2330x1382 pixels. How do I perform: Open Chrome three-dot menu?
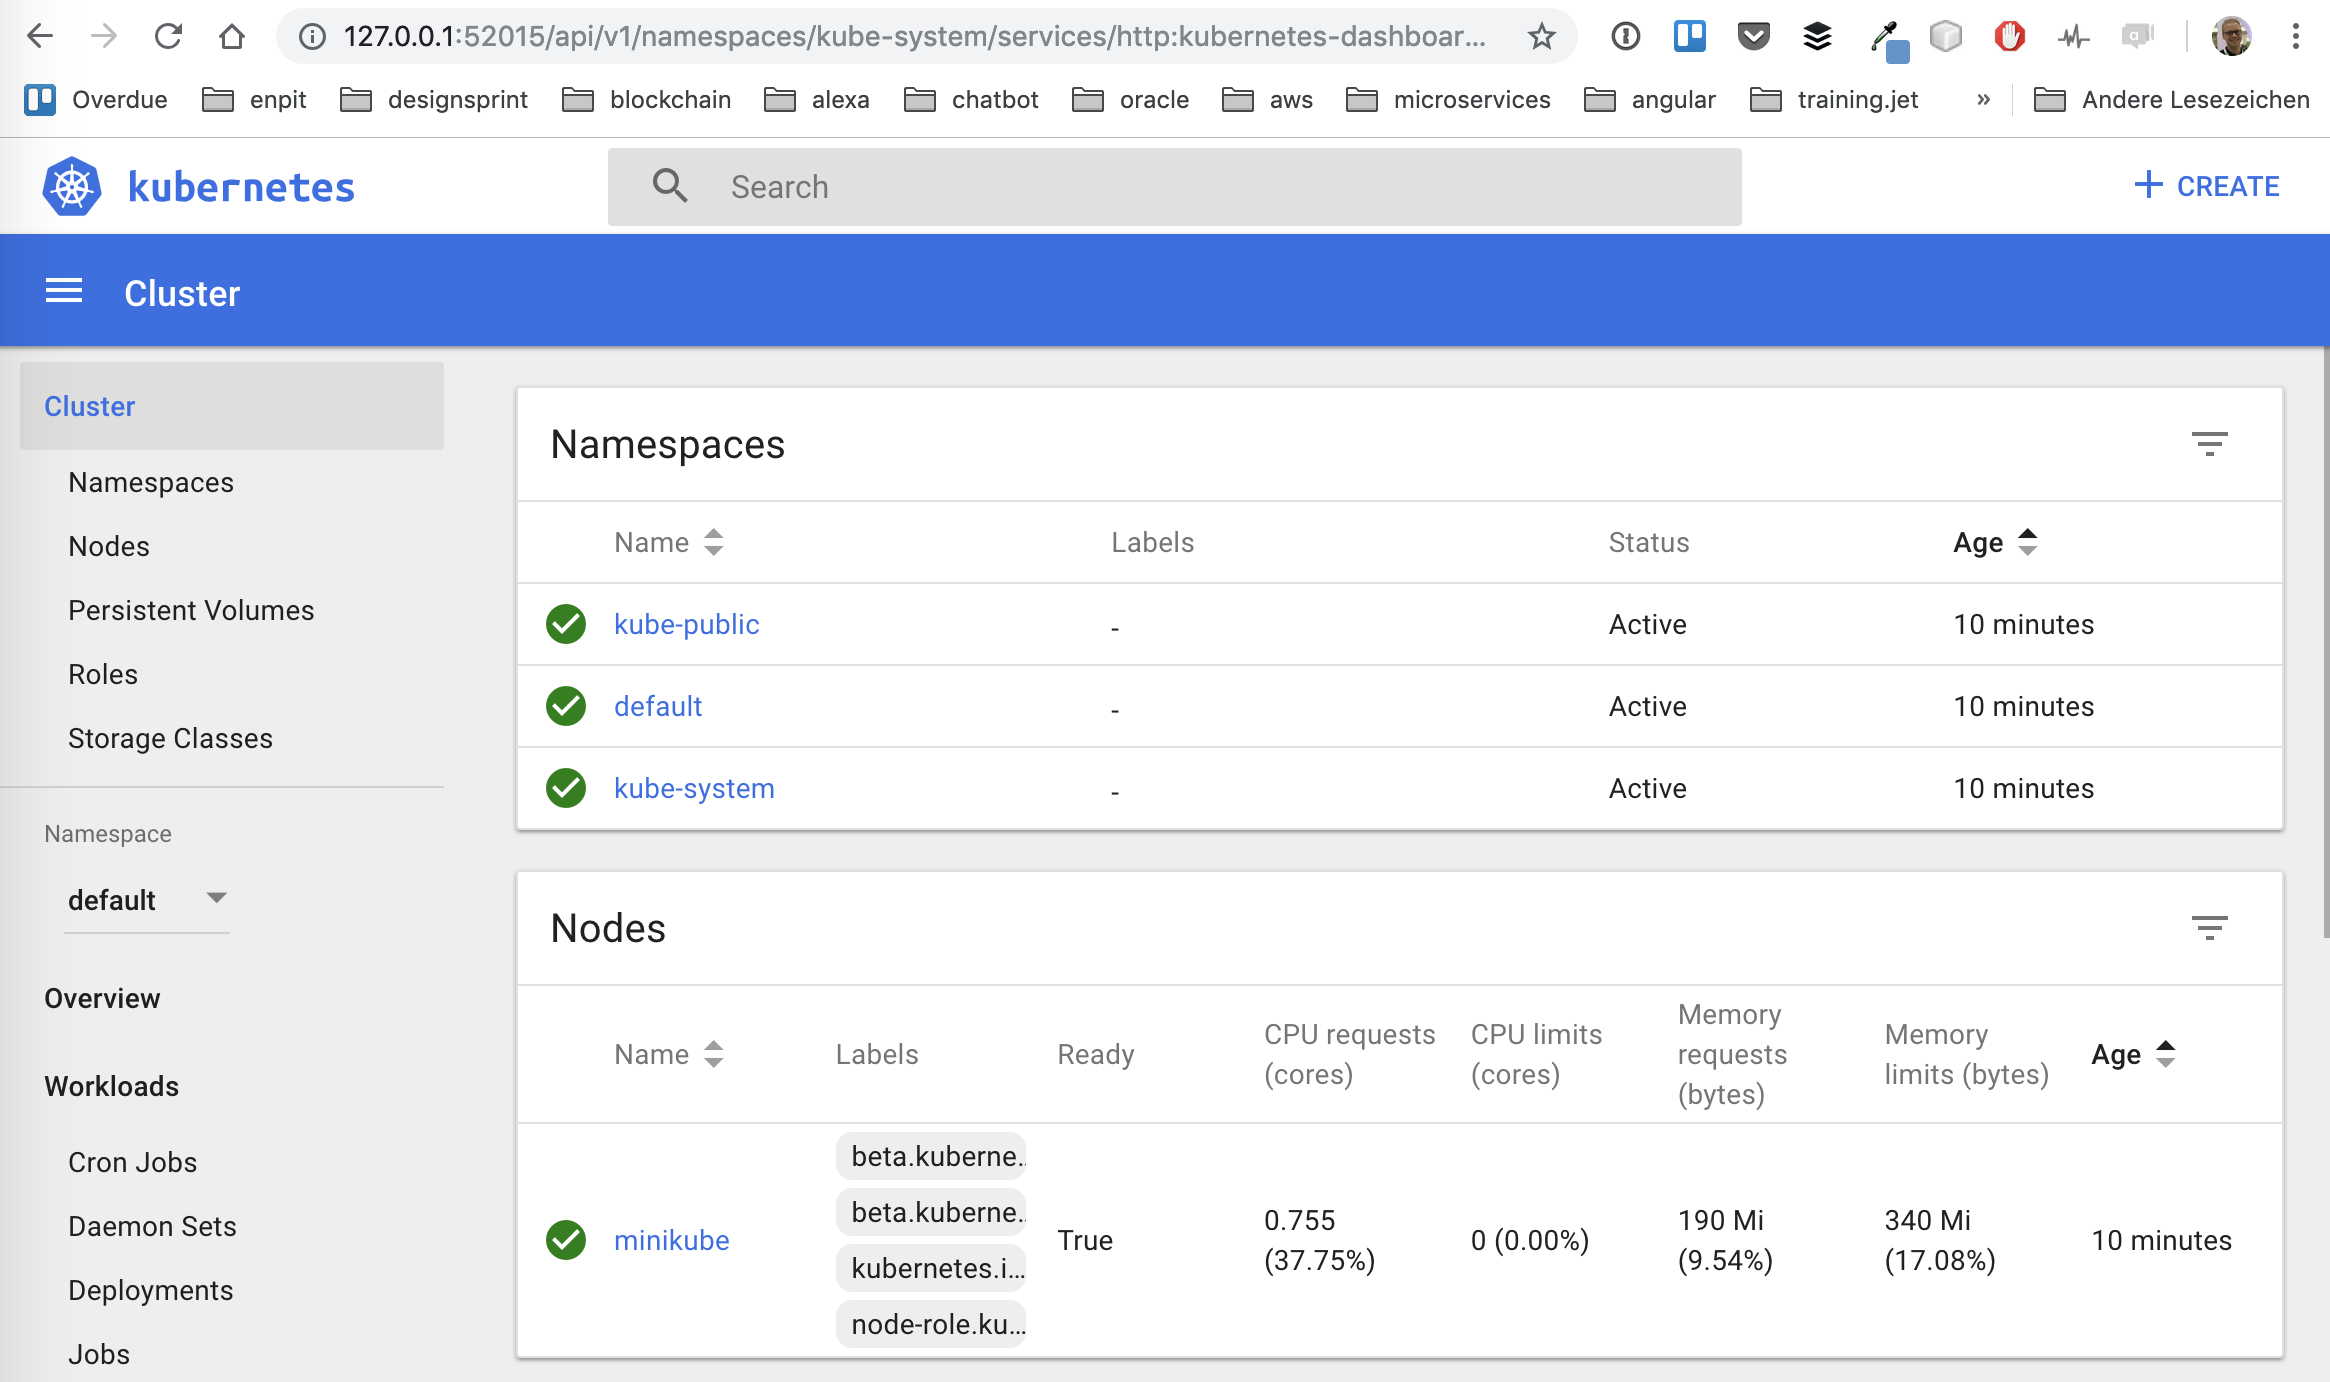pos(2295,37)
